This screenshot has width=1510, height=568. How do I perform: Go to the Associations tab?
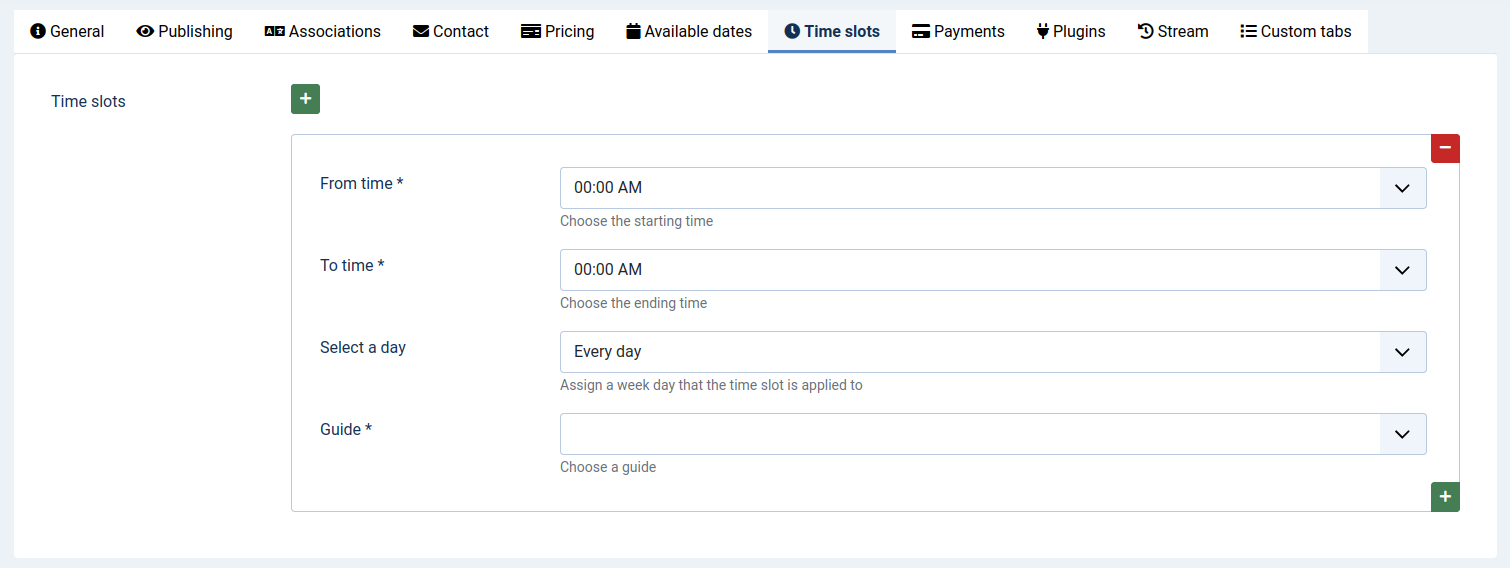pos(322,31)
